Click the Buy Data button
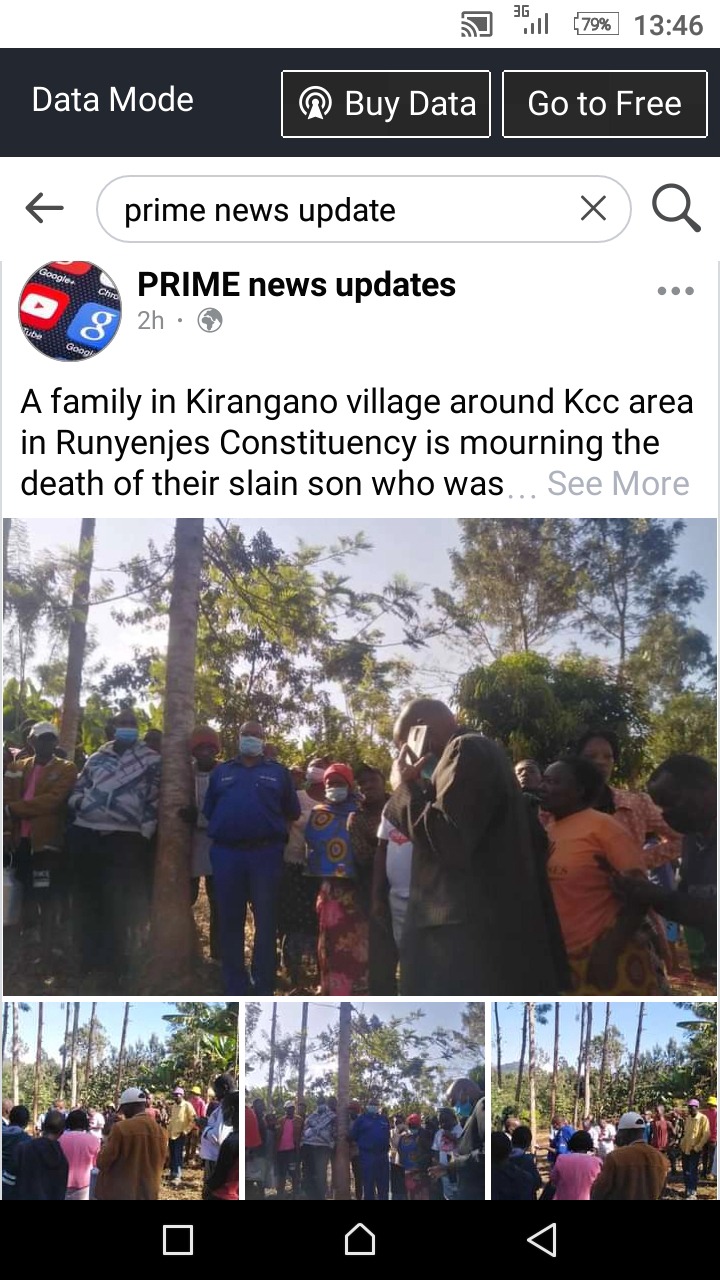This screenshot has width=720, height=1280. click(x=386, y=103)
